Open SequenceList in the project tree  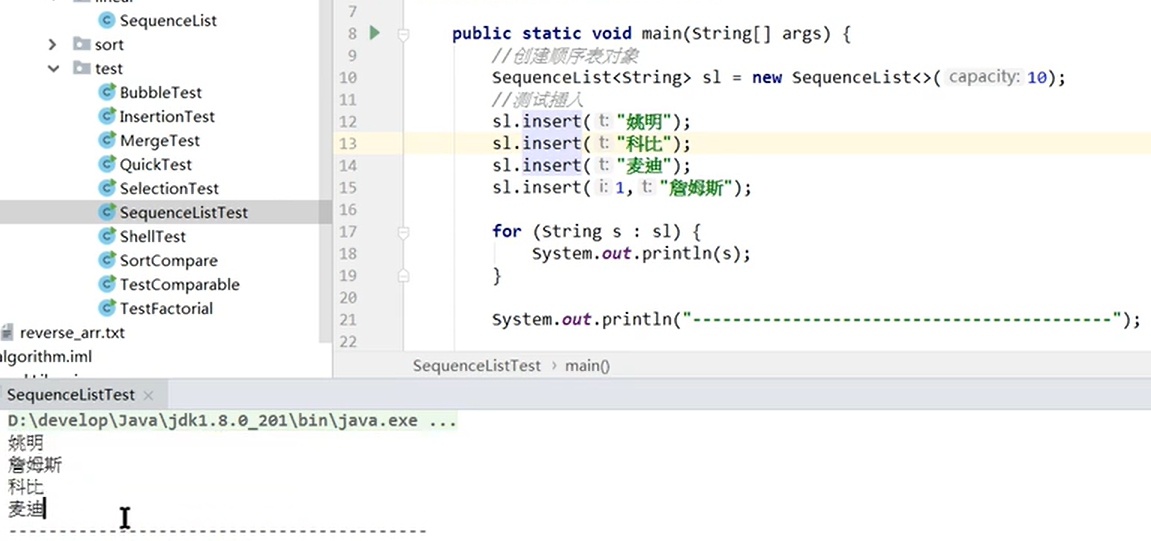click(x=168, y=21)
